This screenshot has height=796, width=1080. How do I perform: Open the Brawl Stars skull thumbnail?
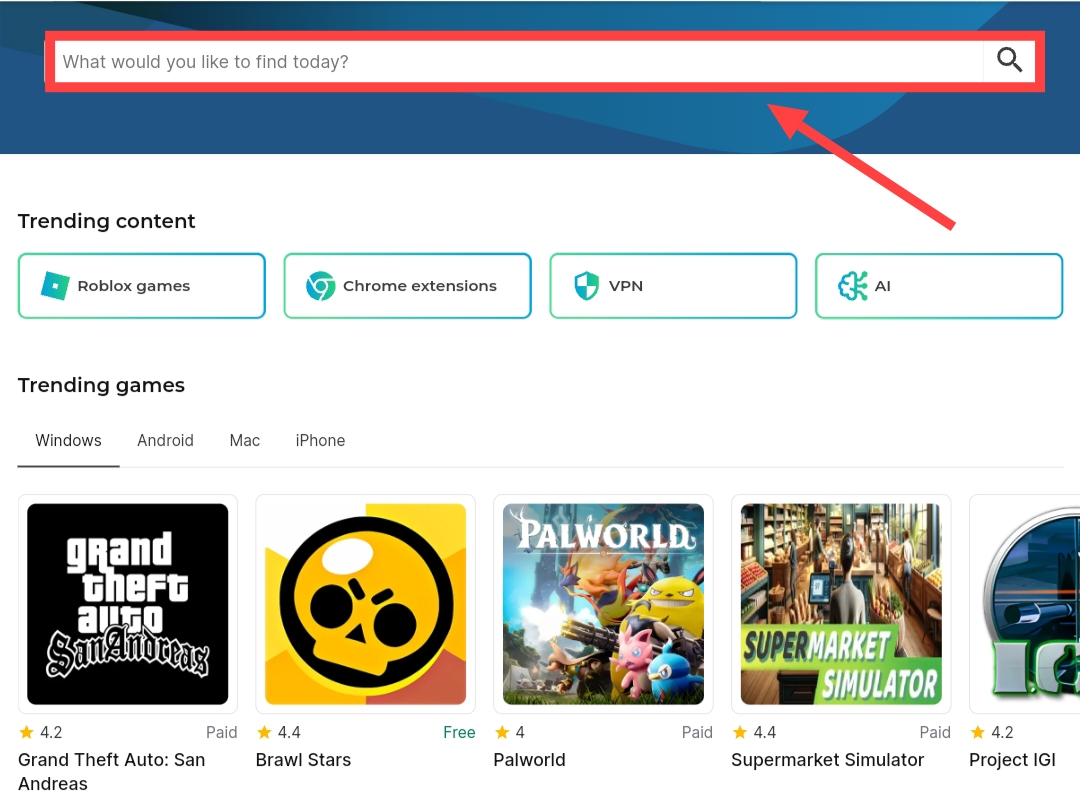[366, 604]
